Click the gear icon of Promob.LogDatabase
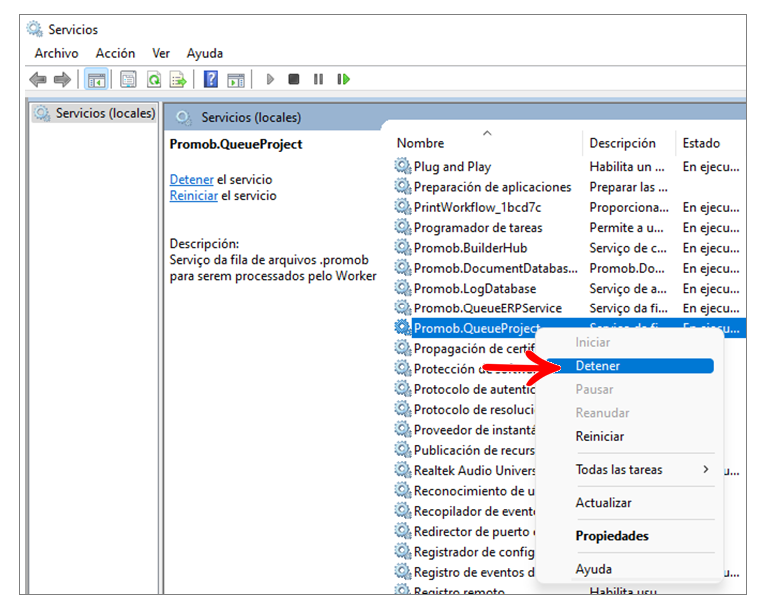765x616 pixels. coord(403,288)
